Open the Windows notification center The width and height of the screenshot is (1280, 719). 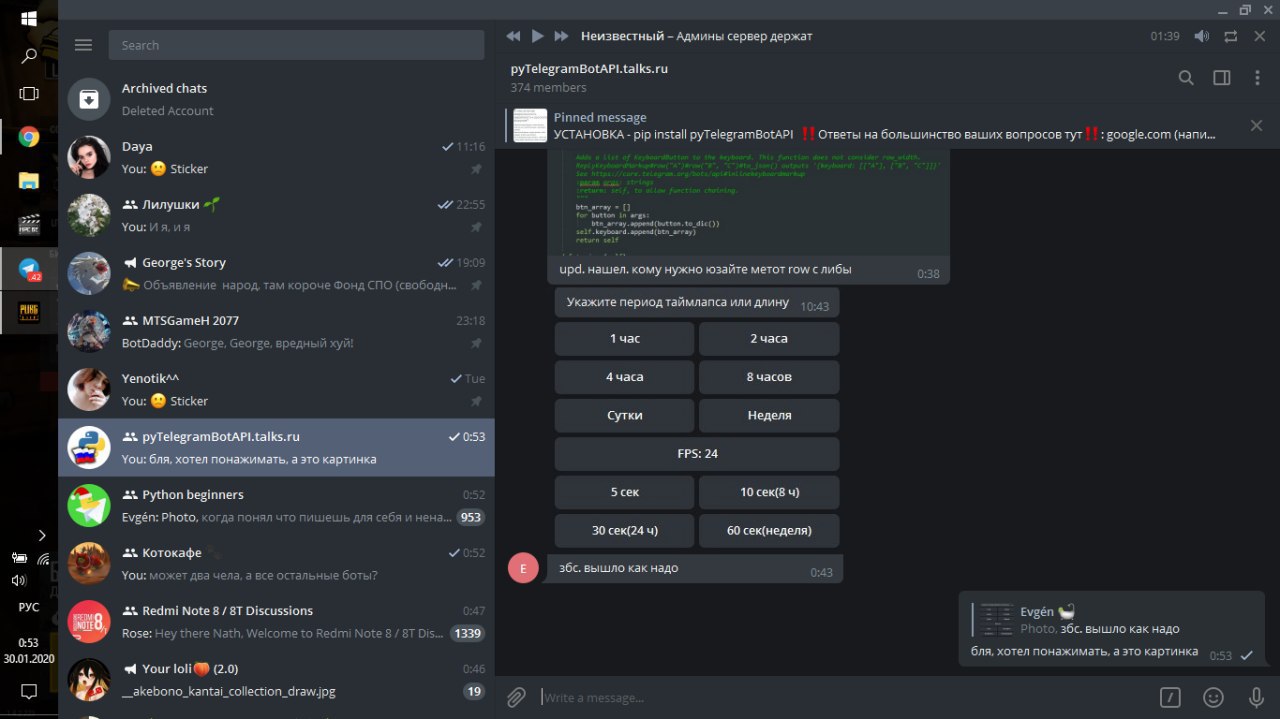[29, 691]
